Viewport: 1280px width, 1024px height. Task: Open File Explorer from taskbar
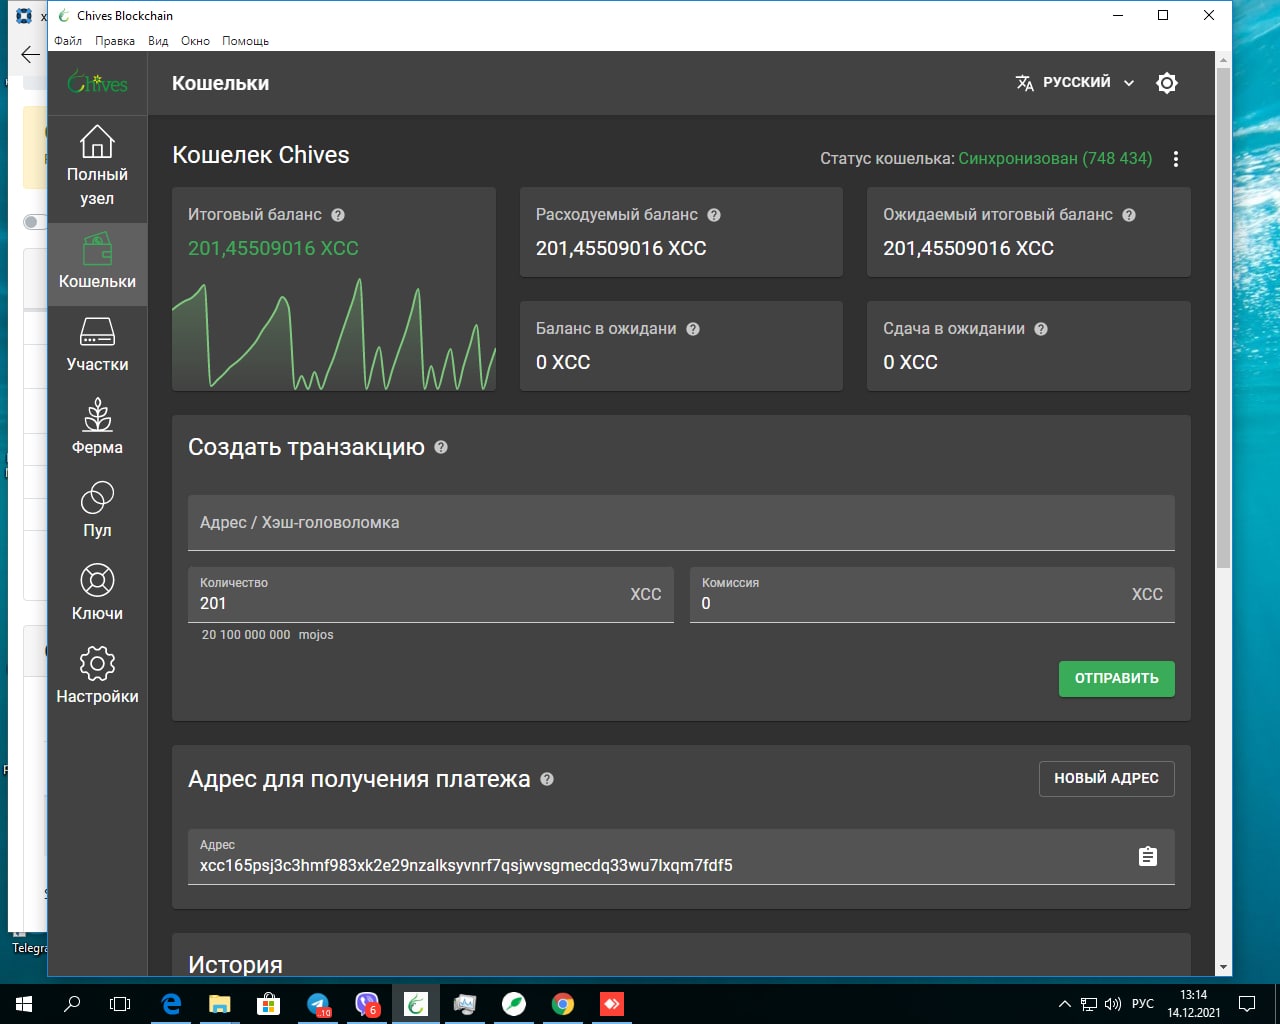click(x=220, y=1003)
